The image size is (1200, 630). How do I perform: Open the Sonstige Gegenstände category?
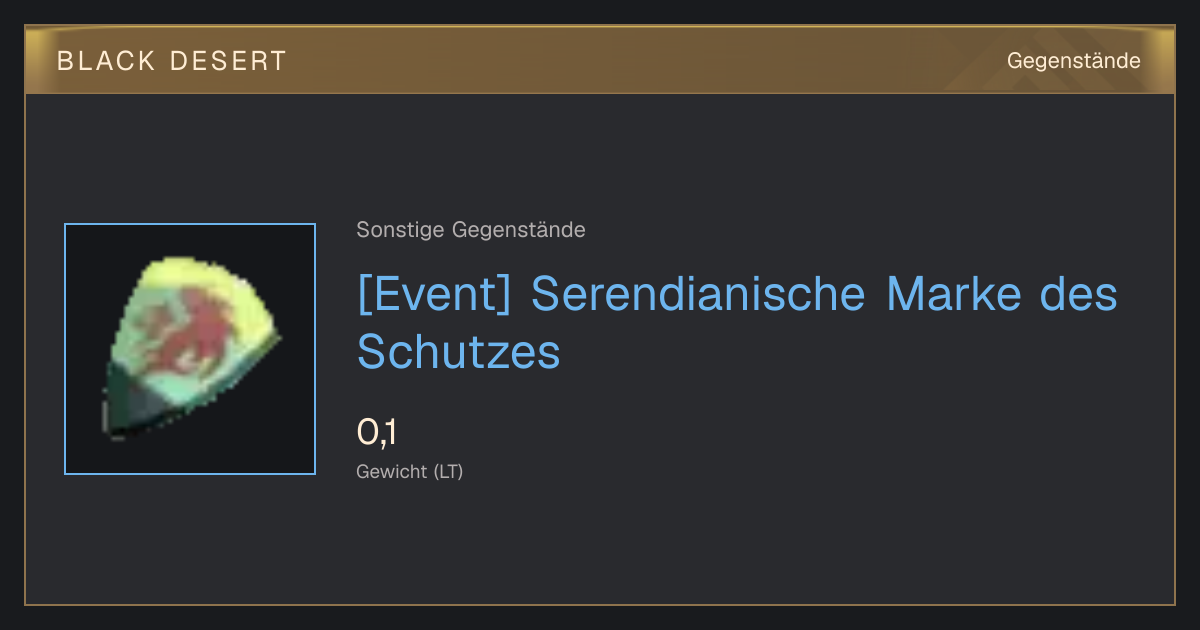[x=471, y=230]
